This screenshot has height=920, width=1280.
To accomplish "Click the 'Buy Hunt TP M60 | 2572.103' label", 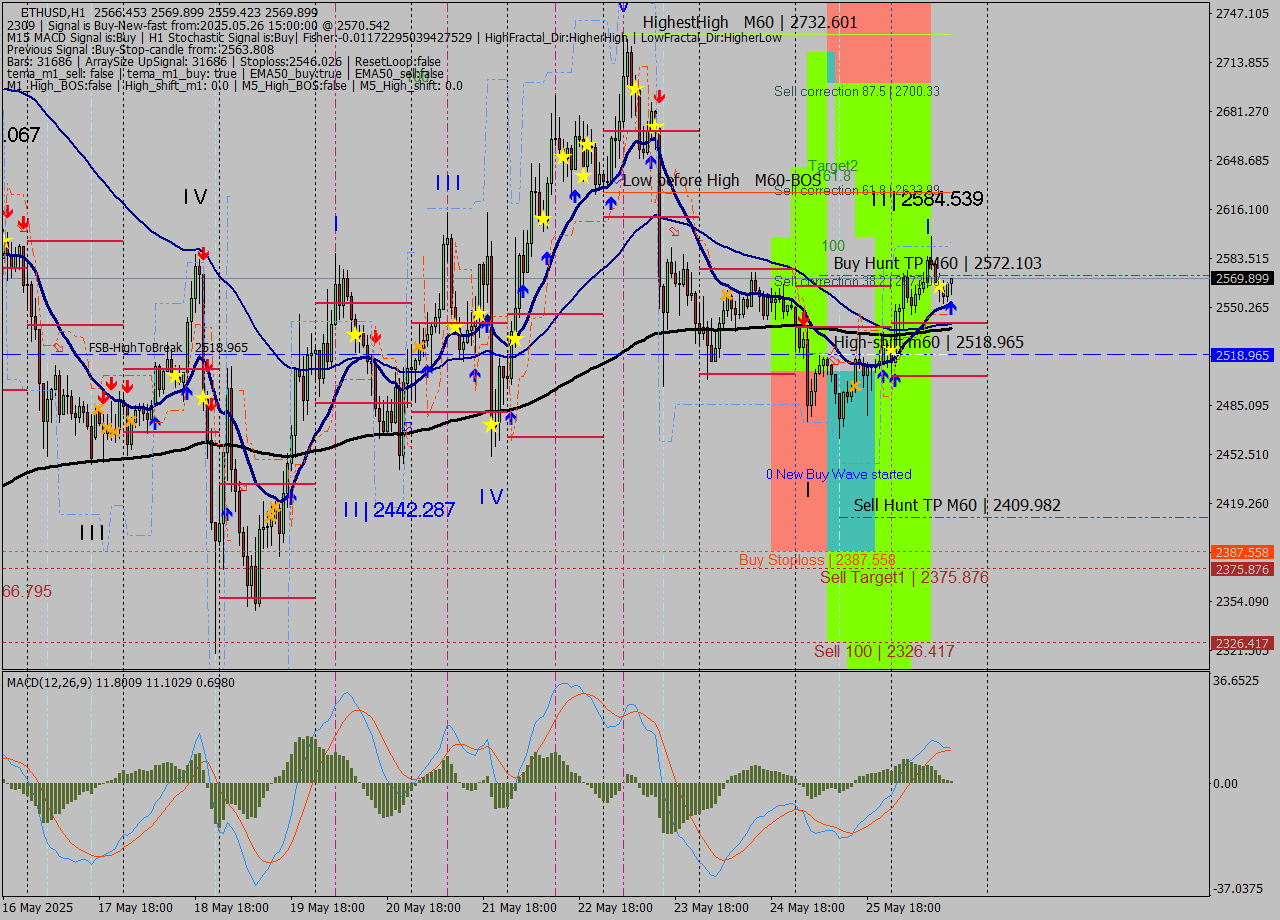I will click(x=938, y=263).
